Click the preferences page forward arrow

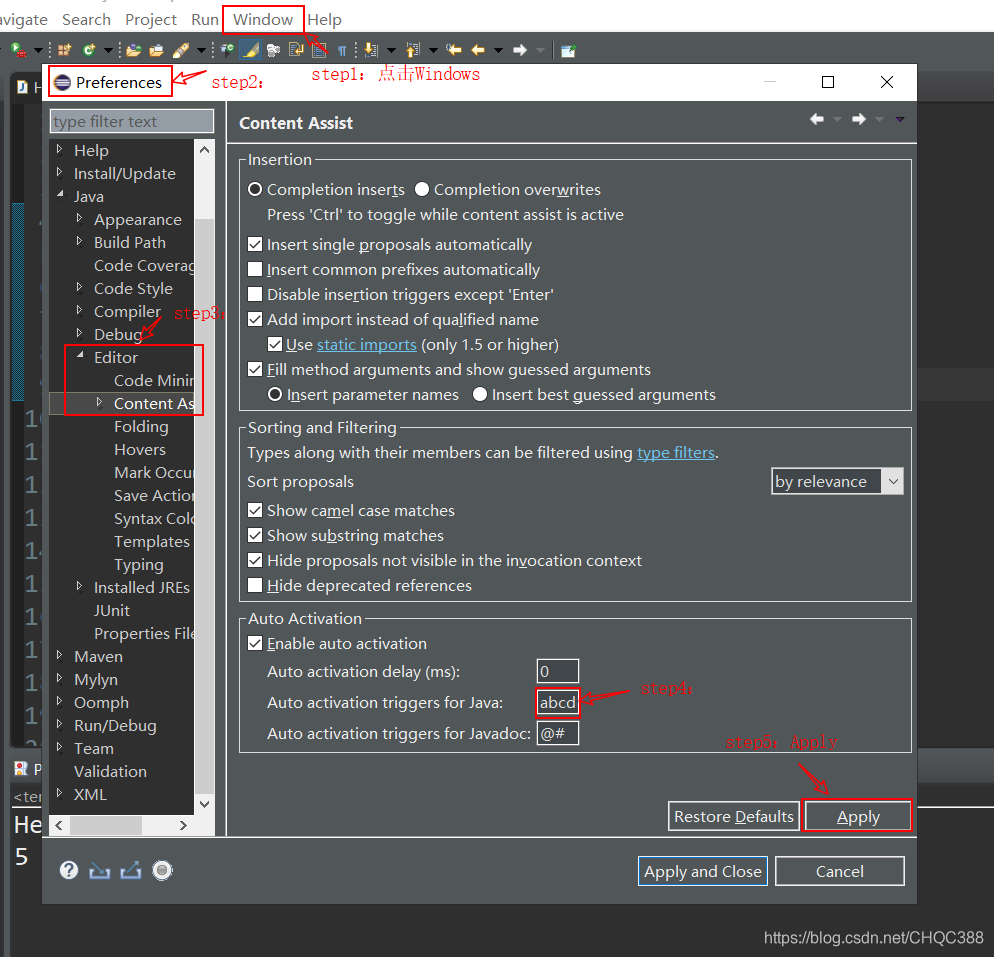(x=859, y=119)
